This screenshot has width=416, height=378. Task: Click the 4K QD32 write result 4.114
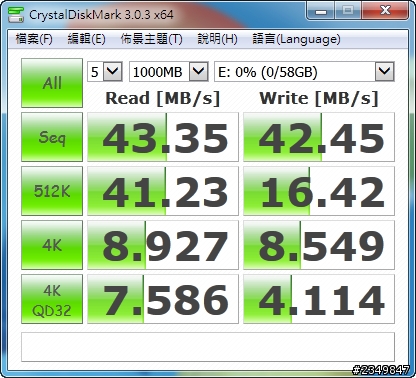[319, 299]
